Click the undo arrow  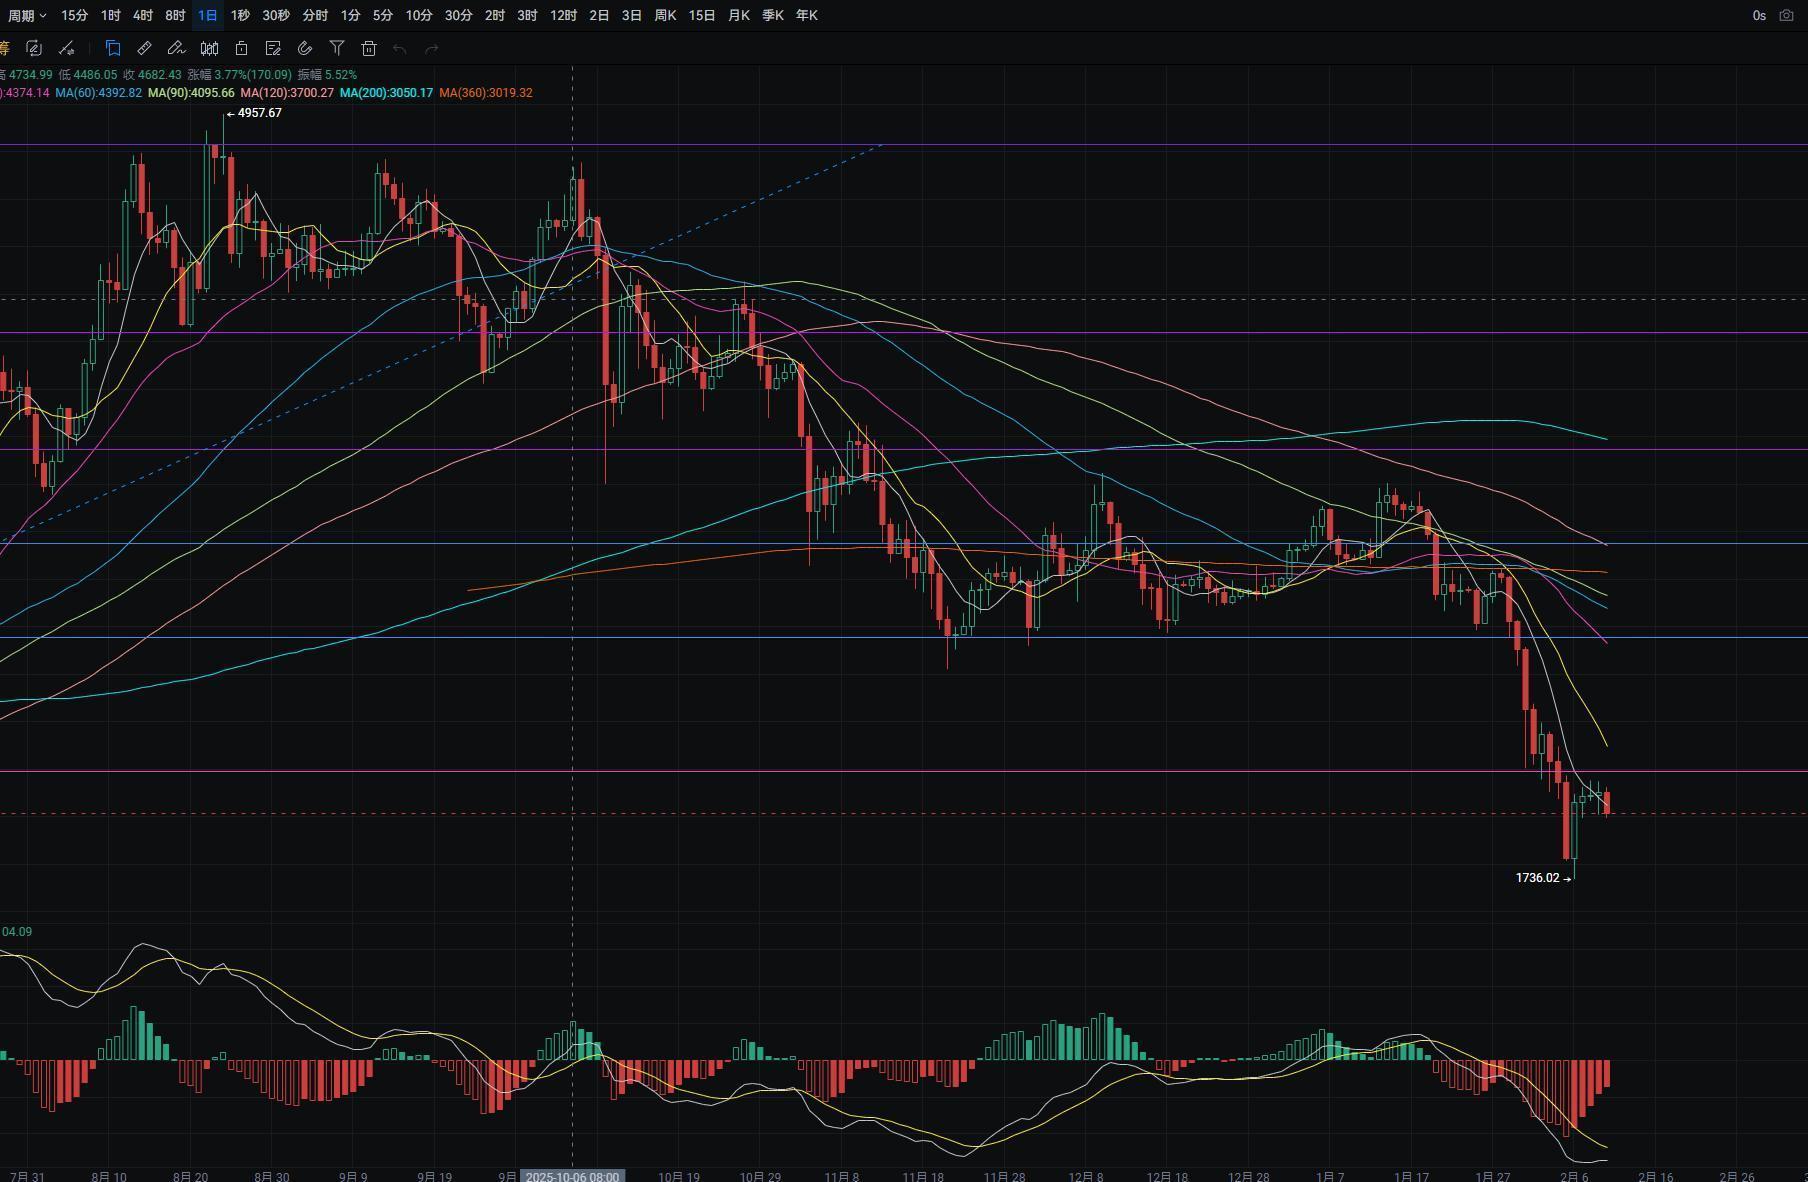pos(400,48)
